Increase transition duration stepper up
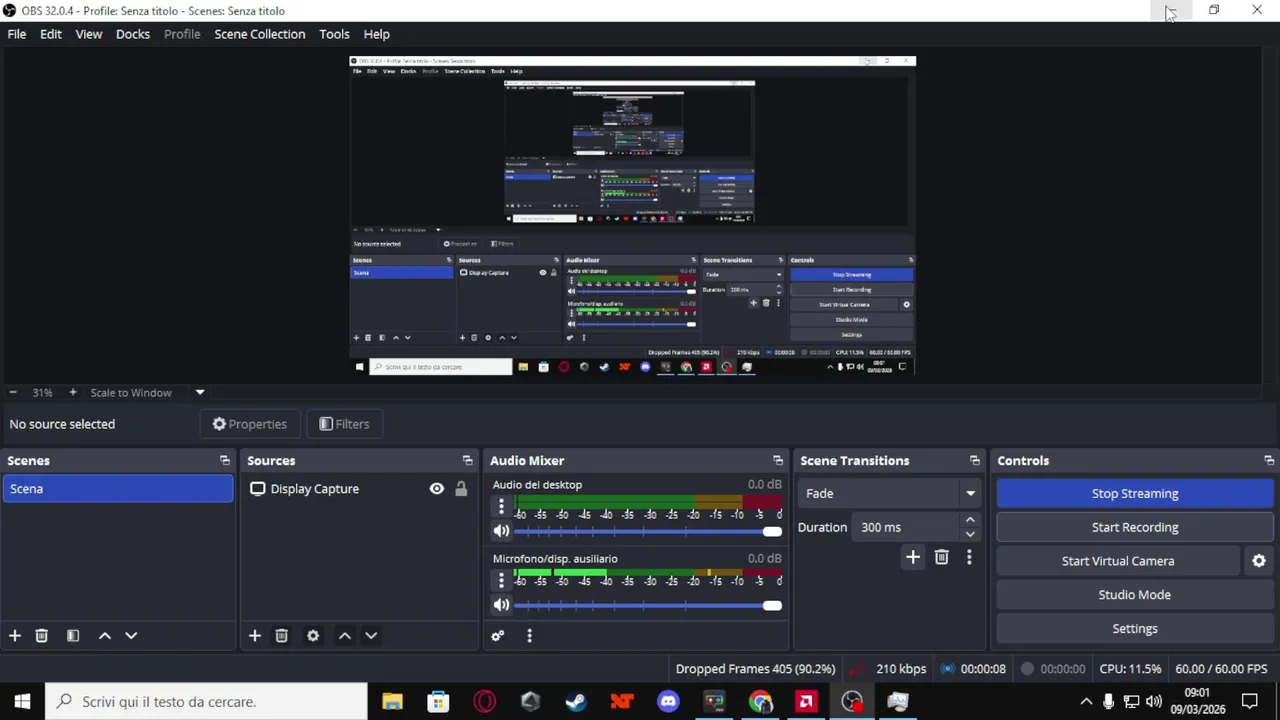1280x720 pixels. click(969, 520)
